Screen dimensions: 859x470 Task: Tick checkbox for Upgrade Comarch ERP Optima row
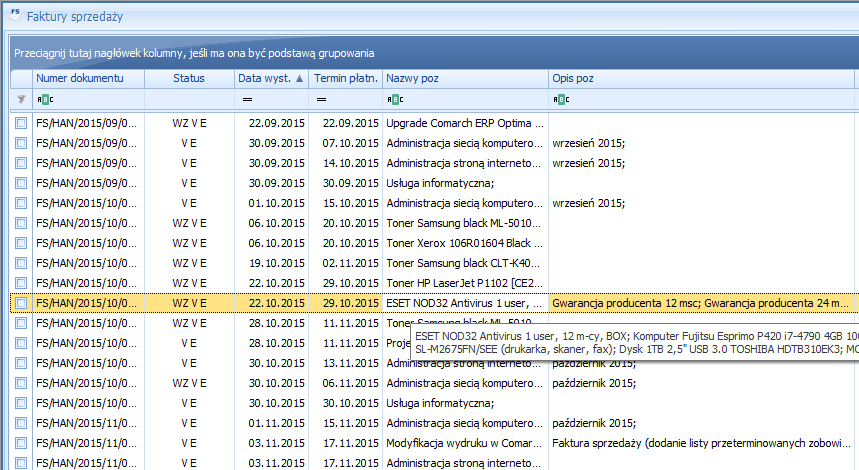coord(21,123)
